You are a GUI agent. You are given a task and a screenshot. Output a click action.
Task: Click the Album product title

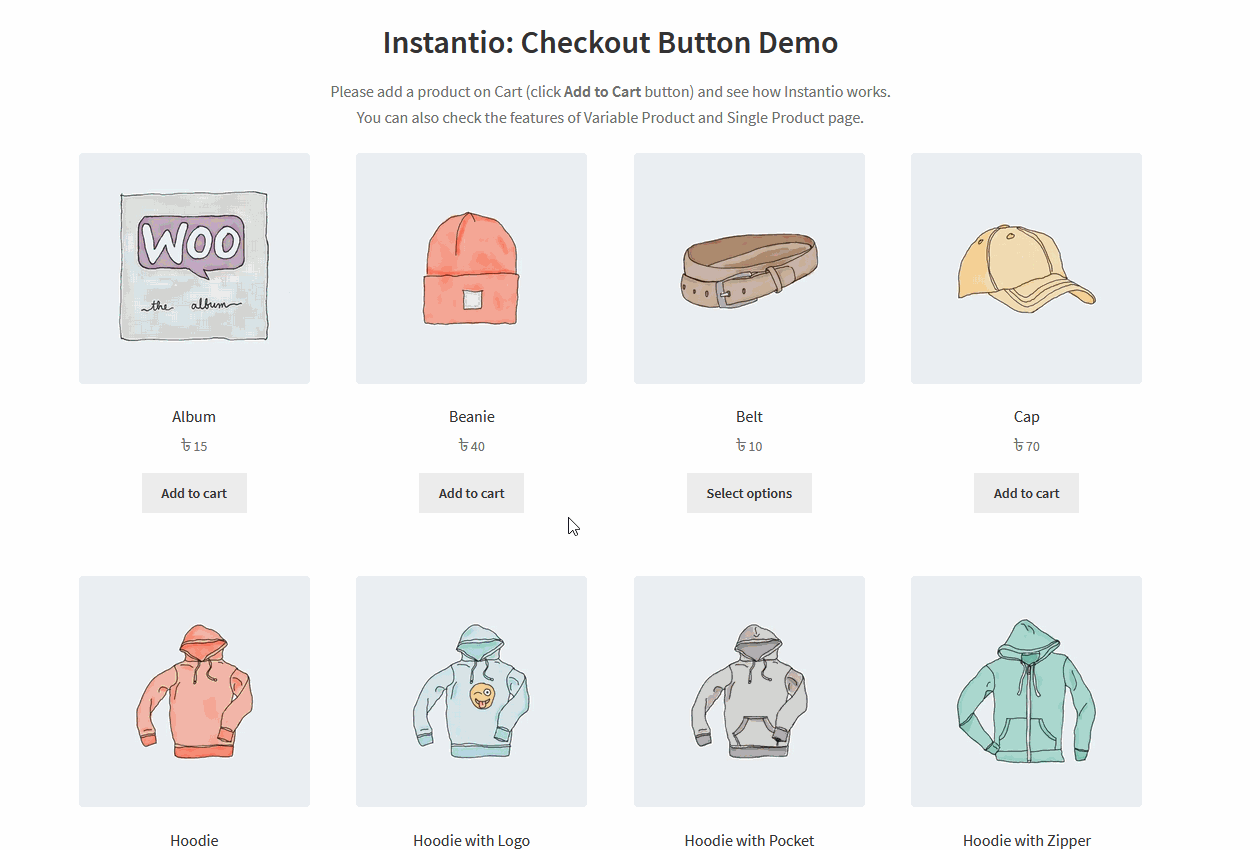pos(194,417)
